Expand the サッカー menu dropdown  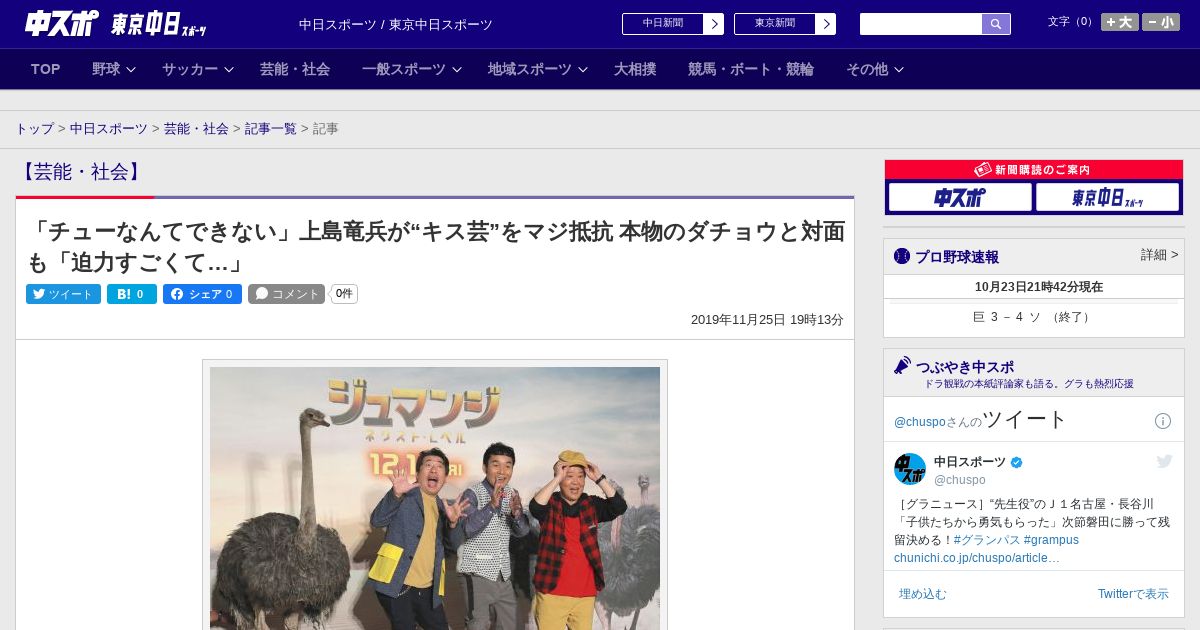pyautogui.click(x=197, y=69)
